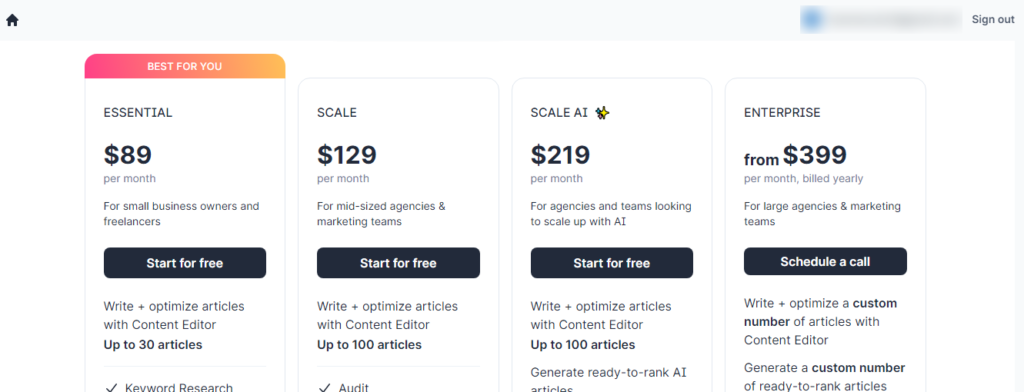The image size is (1024, 392).
Task: Open the blurred user account avatar
Action: (812, 20)
